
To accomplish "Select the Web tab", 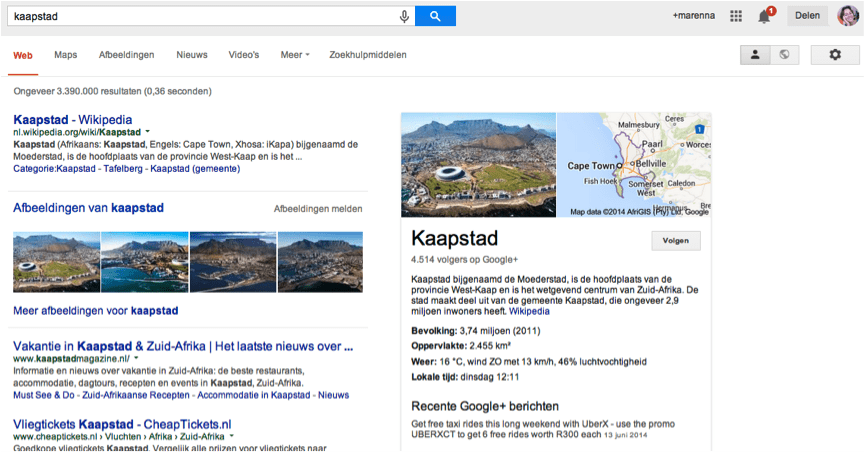I will pyautogui.click(x=23, y=55).
